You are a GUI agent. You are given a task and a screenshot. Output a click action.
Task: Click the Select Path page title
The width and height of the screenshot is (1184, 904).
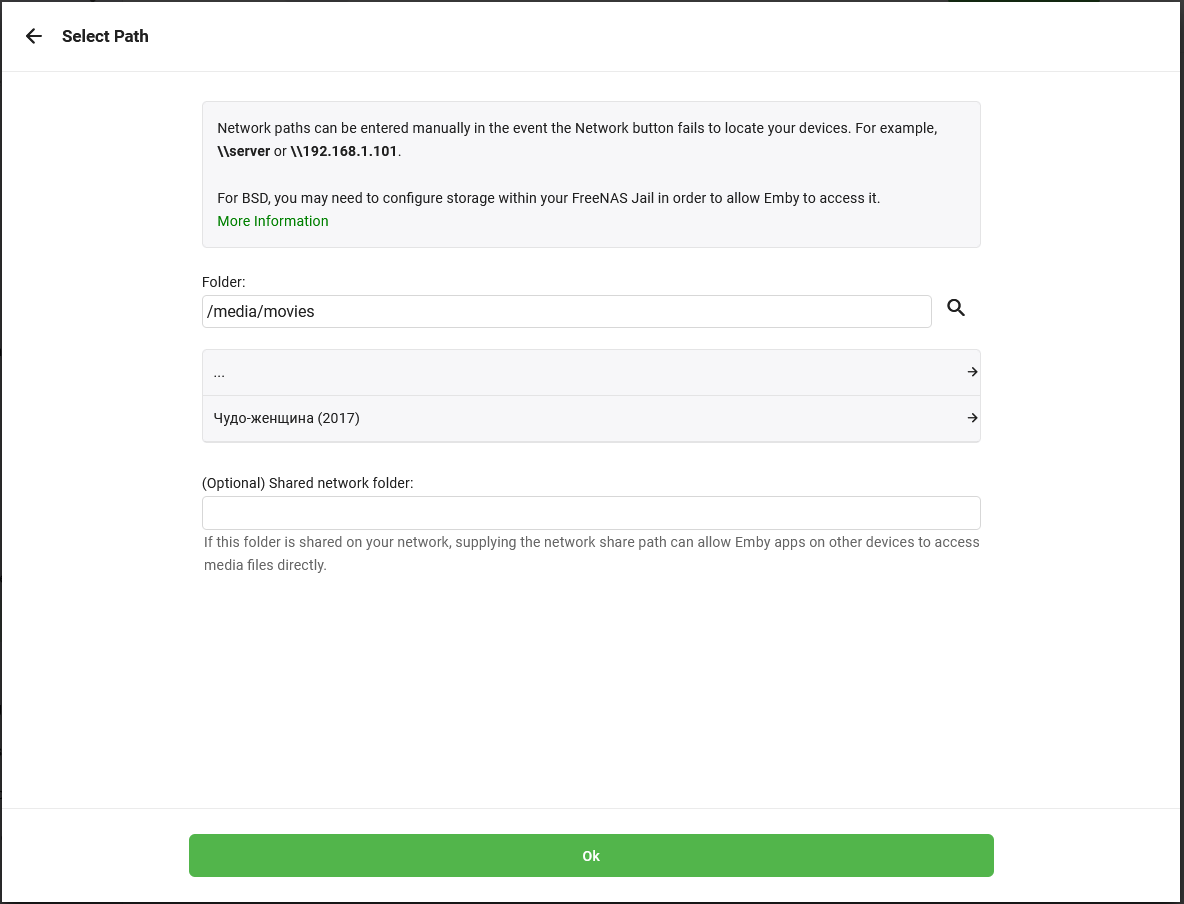105,36
